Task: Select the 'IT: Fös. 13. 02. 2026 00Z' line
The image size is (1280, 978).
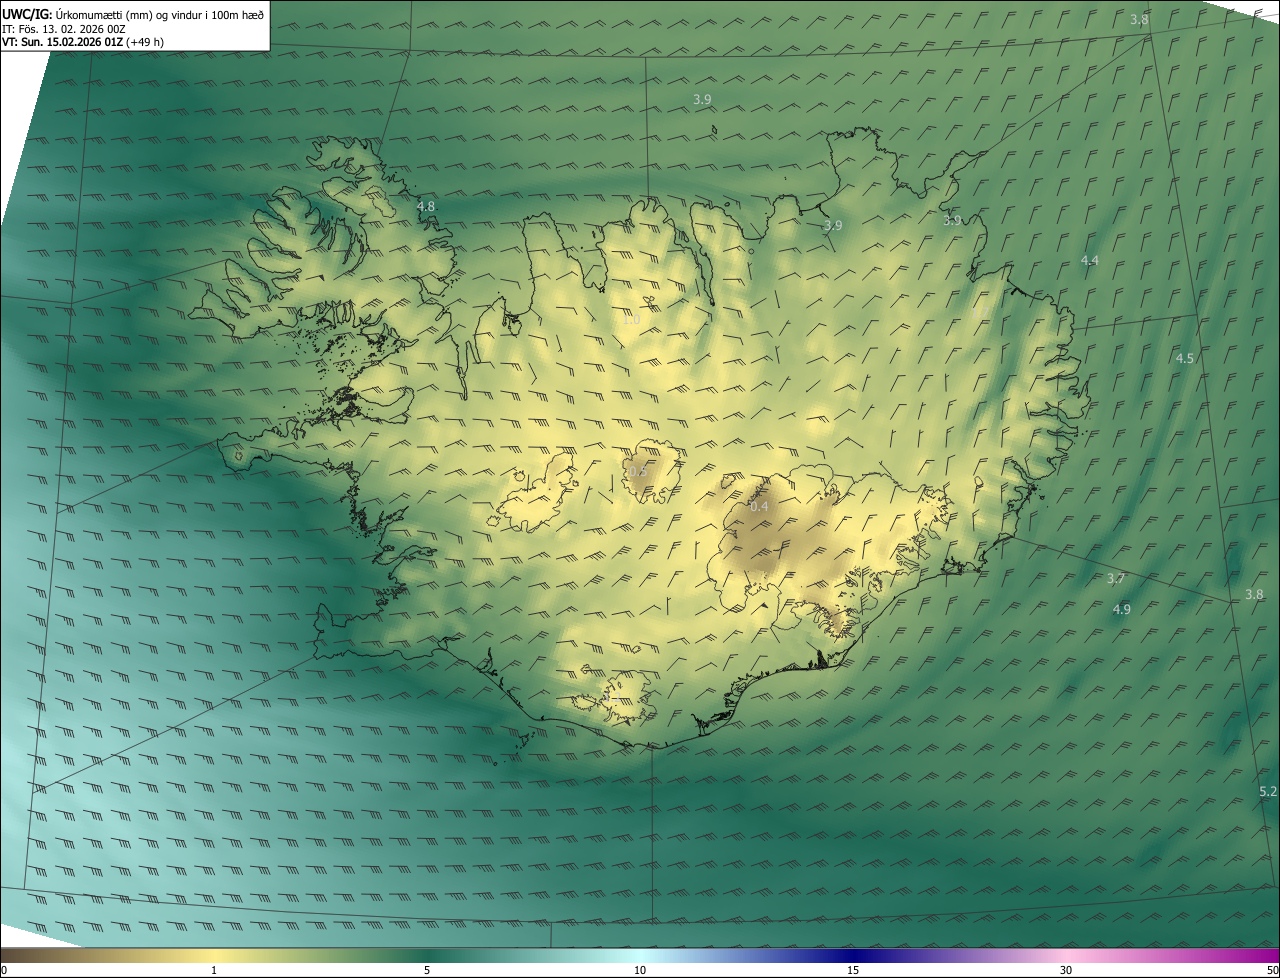Action: pyautogui.click(x=63, y=28)
